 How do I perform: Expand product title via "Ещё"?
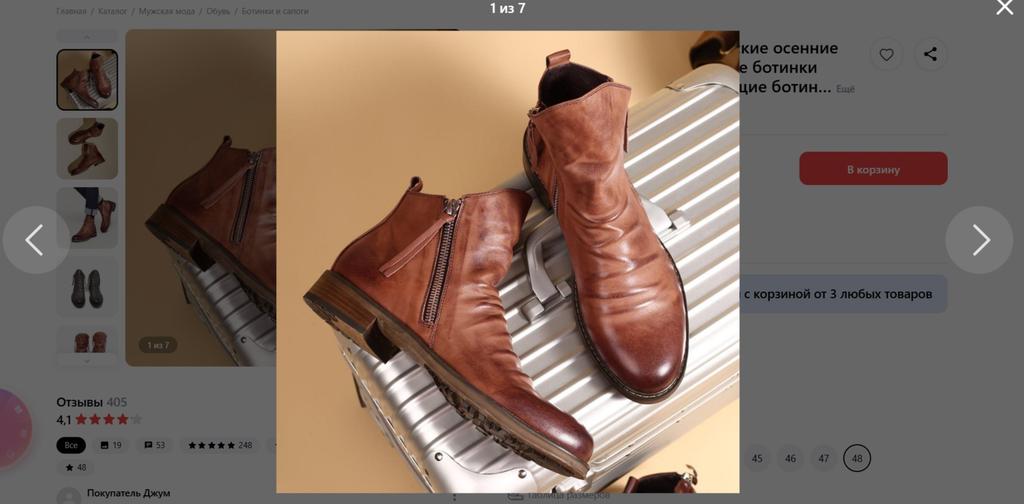pos(845,89)
